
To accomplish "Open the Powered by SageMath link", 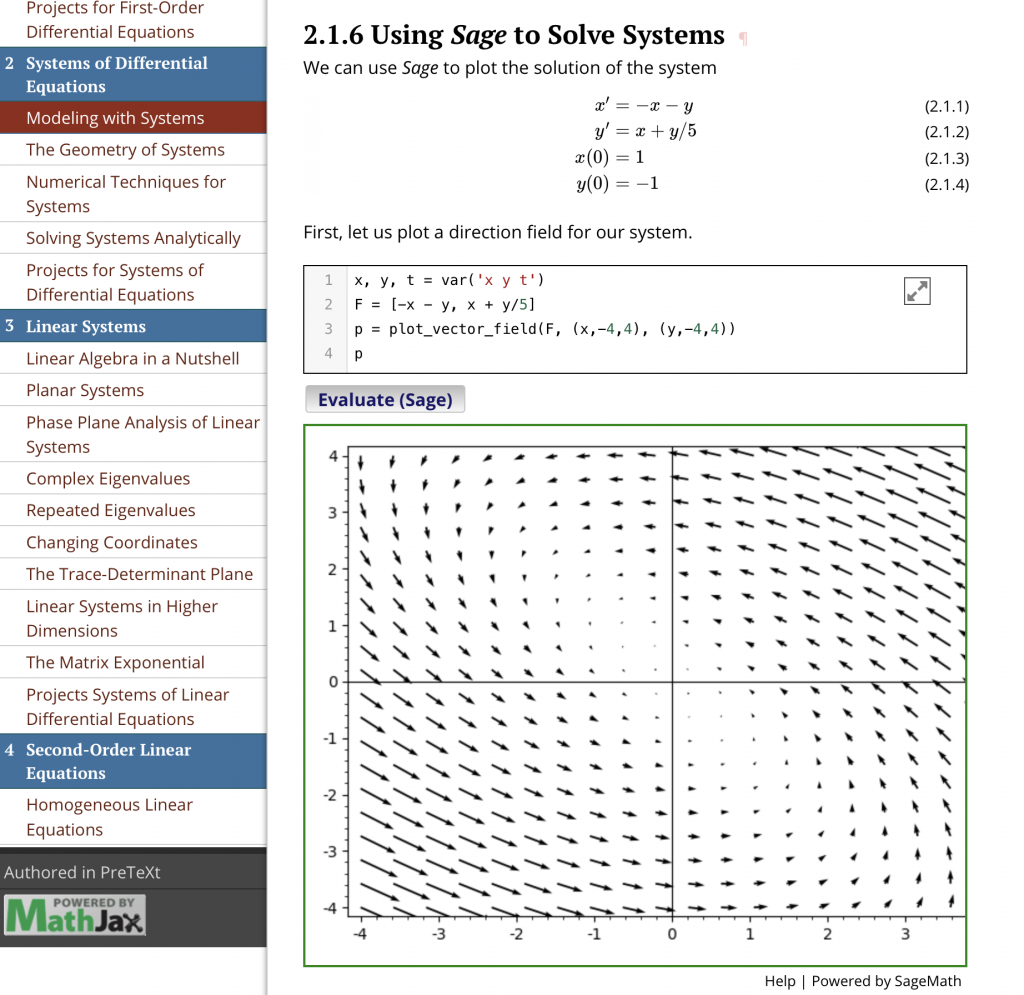I will [x=886, y=981].
